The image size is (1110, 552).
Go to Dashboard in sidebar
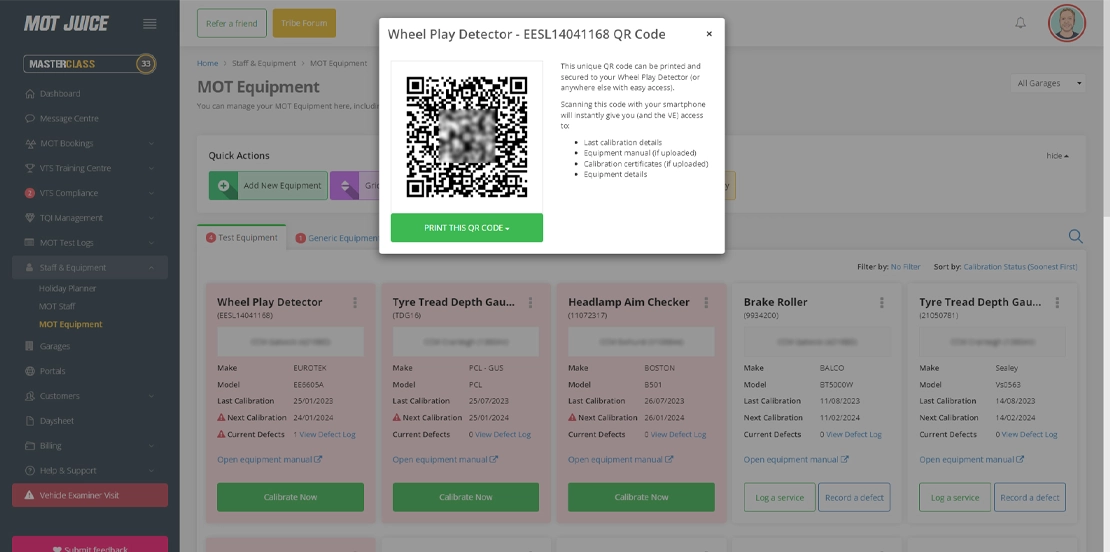[x=60, y=93]
